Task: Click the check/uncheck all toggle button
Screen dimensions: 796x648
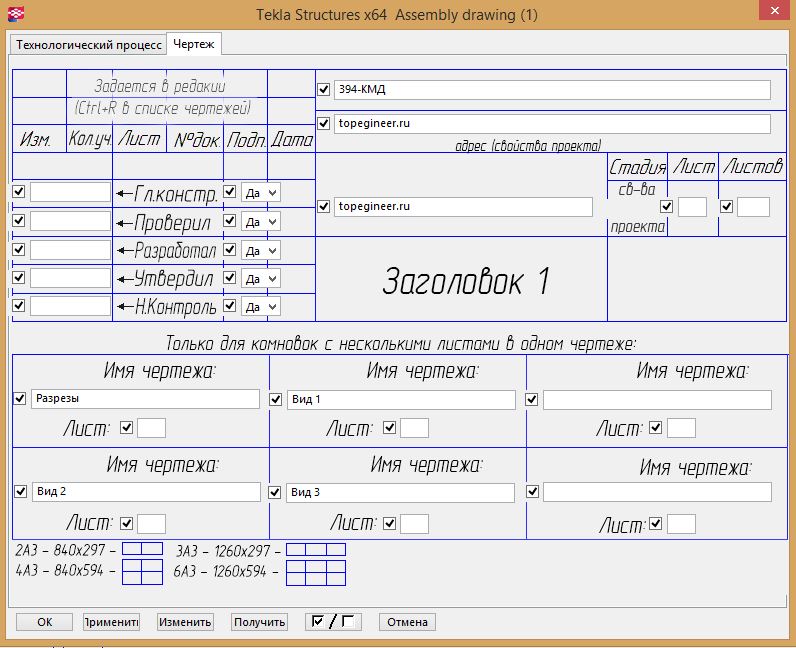Action: click(332, 622)
